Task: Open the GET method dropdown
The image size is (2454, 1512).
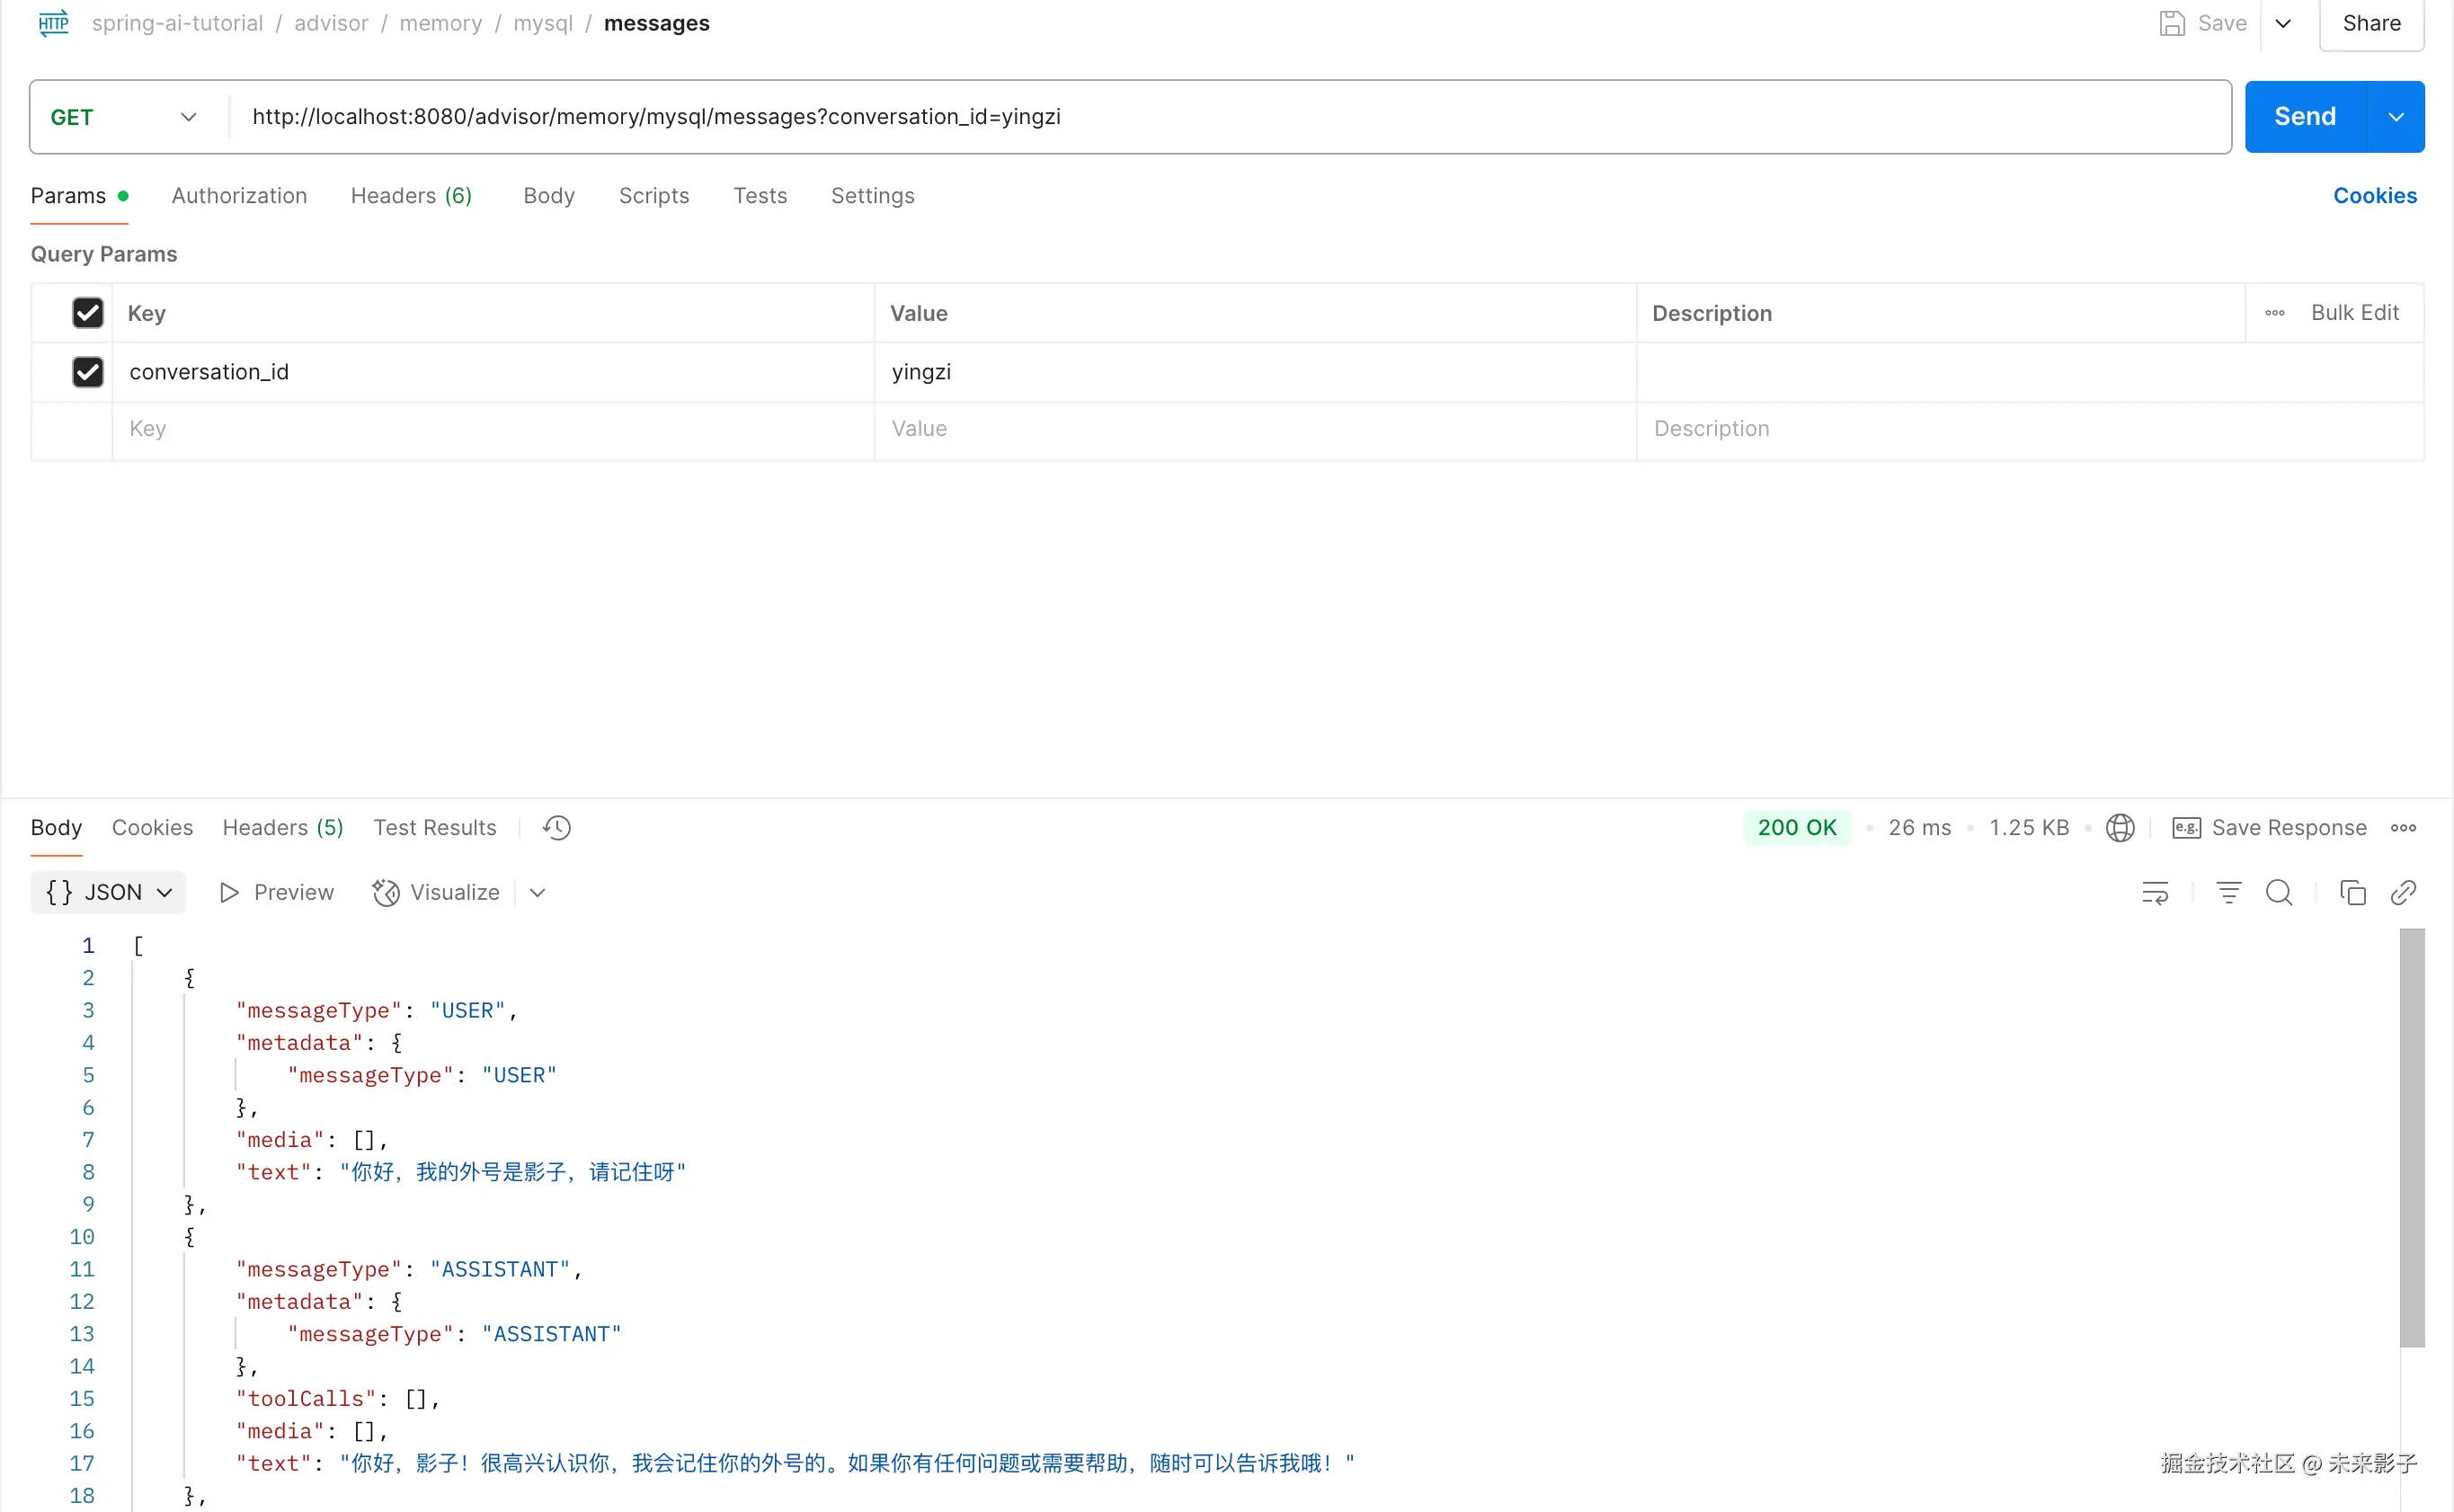Action: 124,117
